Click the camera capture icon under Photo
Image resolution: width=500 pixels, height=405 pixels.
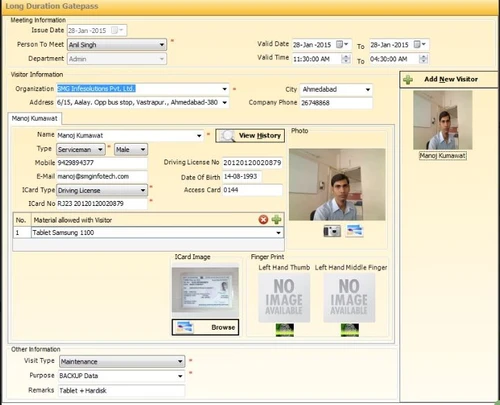coord(332,231)
